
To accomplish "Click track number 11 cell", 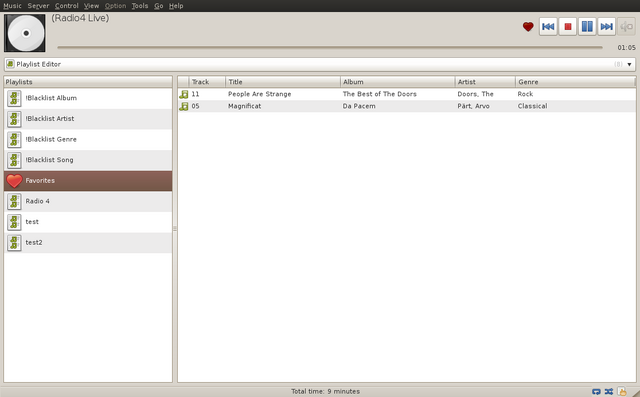I will [x=196, y=94].
